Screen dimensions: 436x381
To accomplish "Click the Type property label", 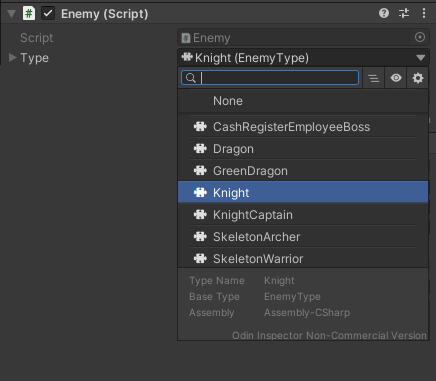I will click(34, 58).
